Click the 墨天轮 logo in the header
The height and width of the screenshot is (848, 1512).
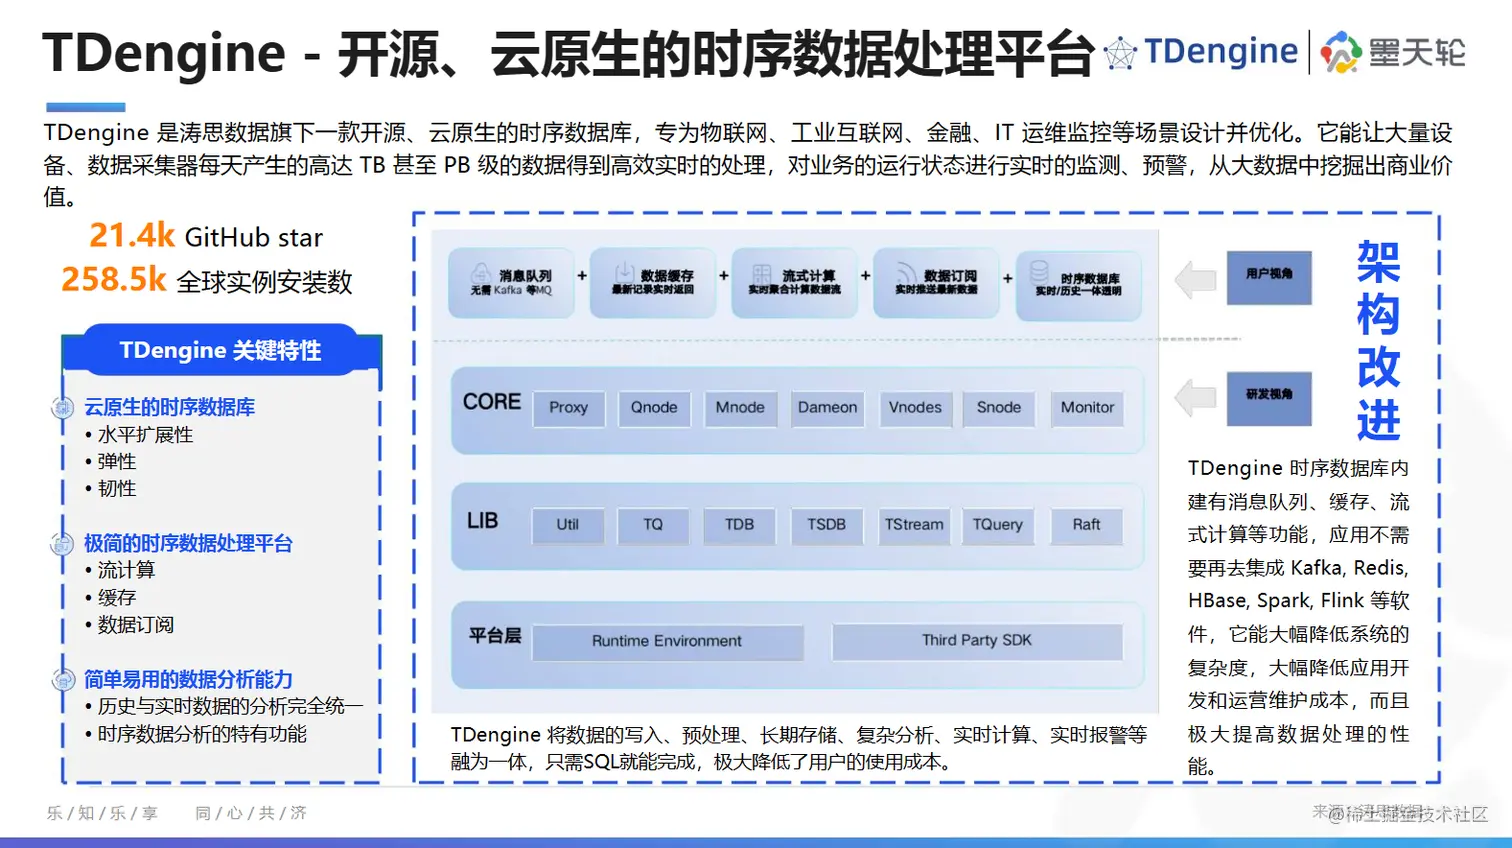(x=1393, y=52)
